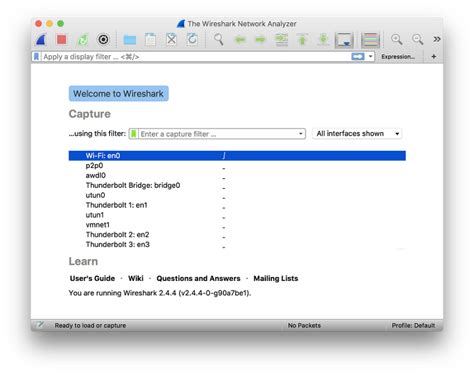
Task: Restart the current capture
Action: [x=83, y=40]
